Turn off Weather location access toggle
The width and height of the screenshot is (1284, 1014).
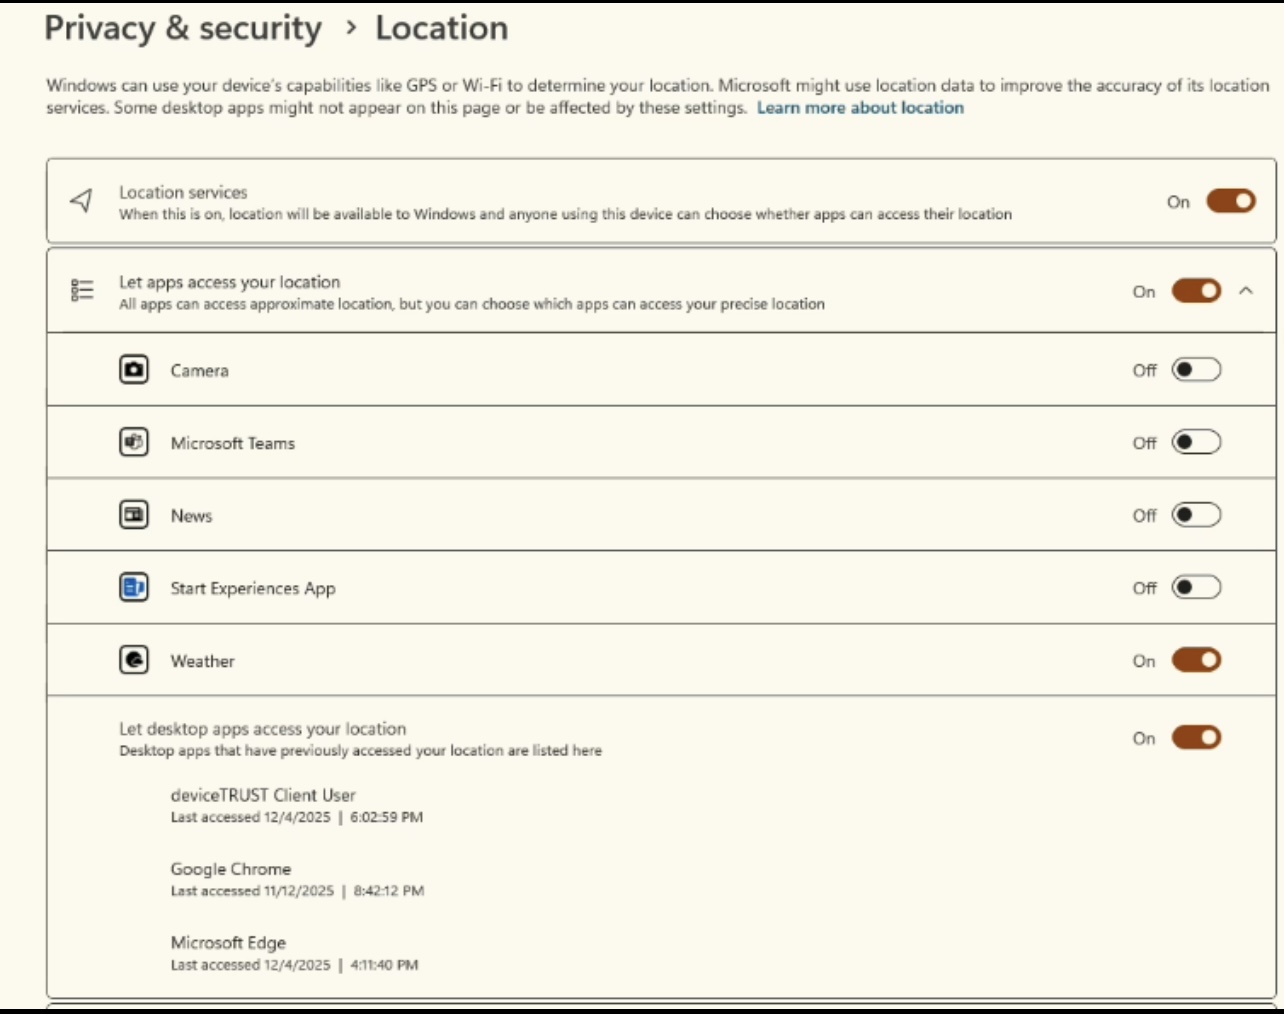point(1196,660)
